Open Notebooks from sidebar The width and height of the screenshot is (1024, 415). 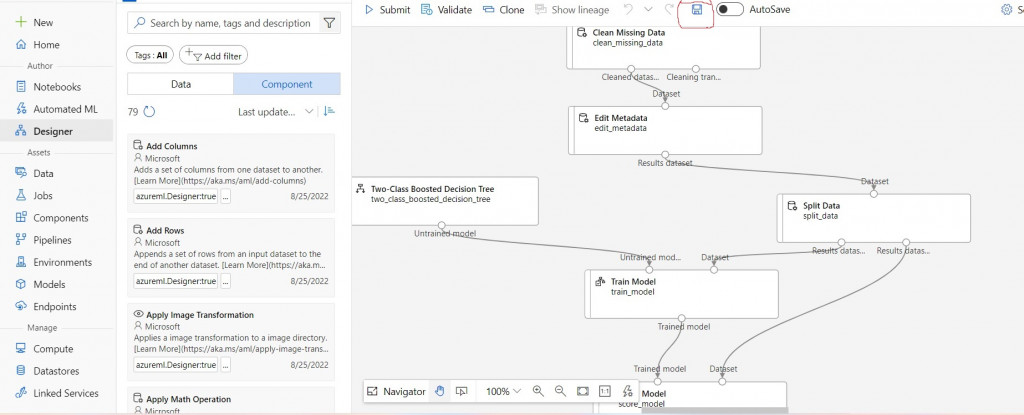(48, 86)
